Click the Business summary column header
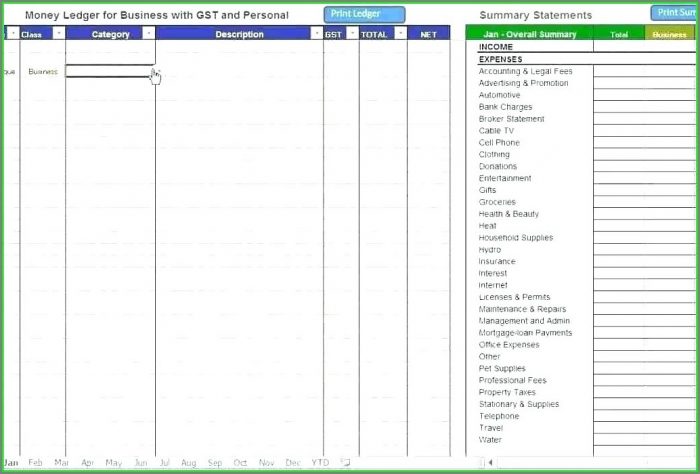This screenshot has width=700, height=474. (669, 34)
